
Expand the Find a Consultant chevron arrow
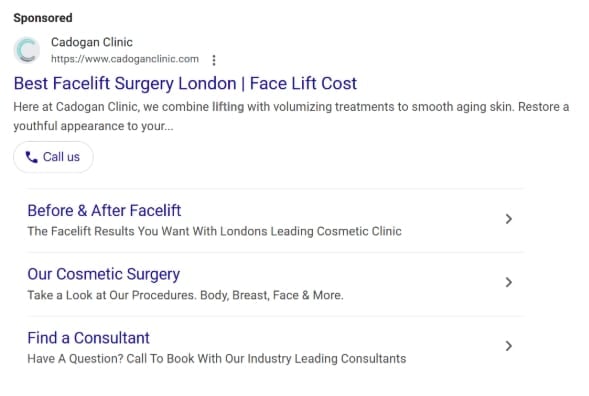pos(509,346)
